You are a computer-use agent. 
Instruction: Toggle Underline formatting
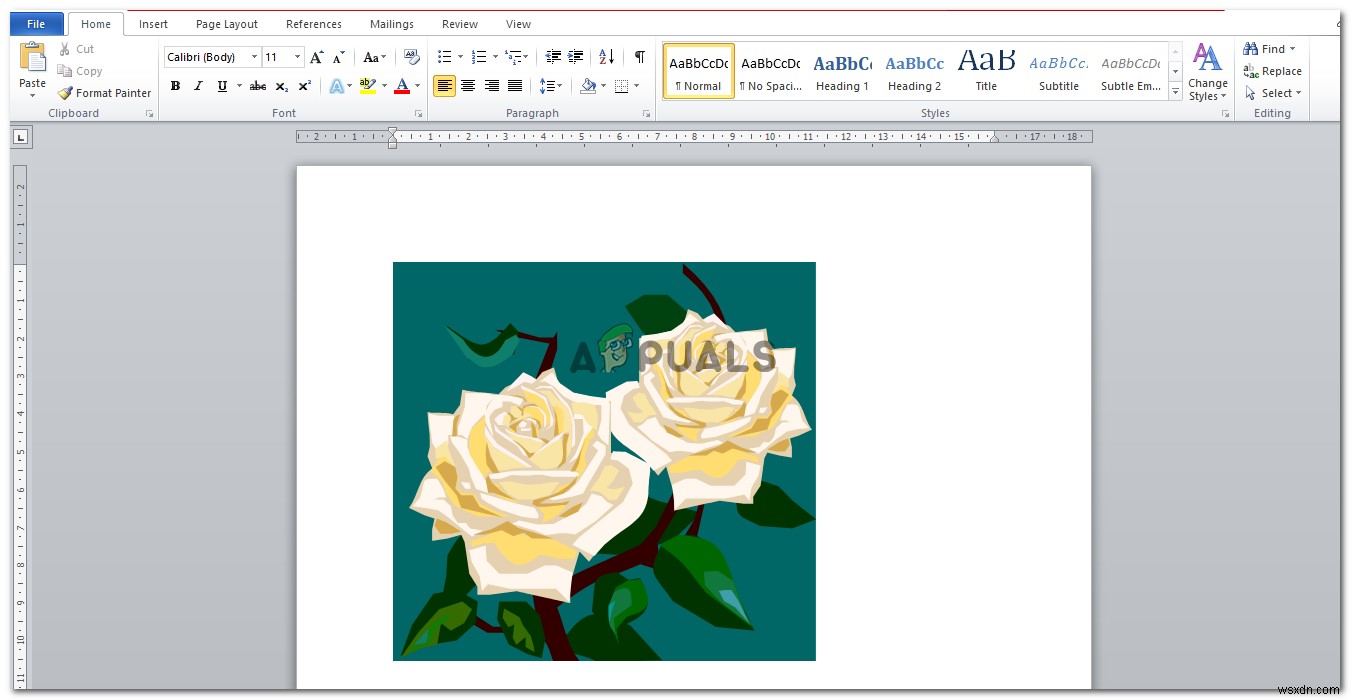pyautogui.click(x=222, y=86)
